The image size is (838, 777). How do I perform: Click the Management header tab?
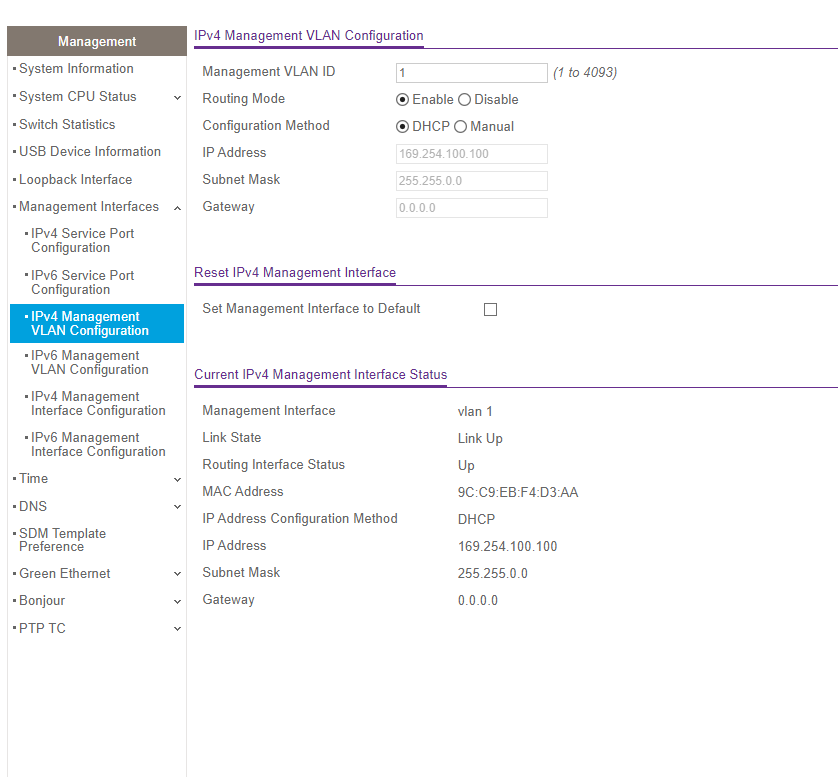pos(97,41)
